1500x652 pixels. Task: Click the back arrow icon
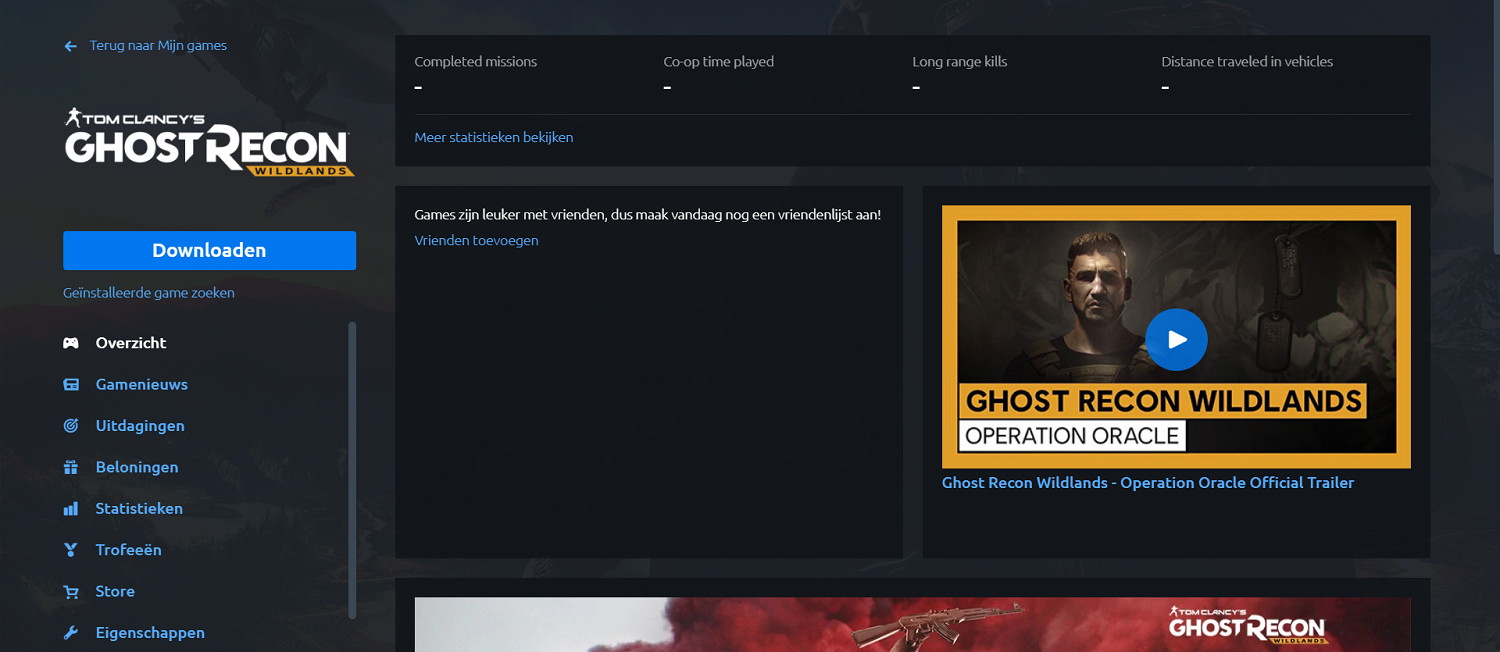click(x=70, y=46)
